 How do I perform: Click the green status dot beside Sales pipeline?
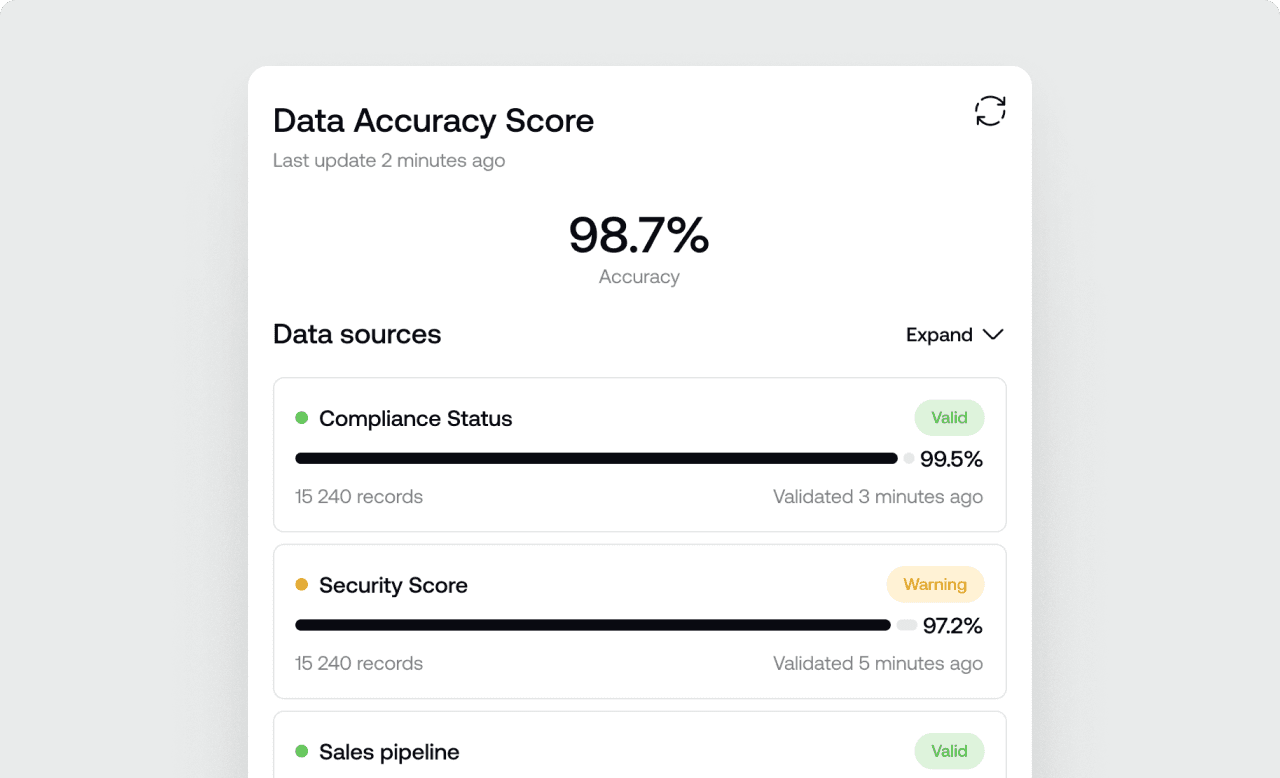pyautogui.click(x=301, y=751)
